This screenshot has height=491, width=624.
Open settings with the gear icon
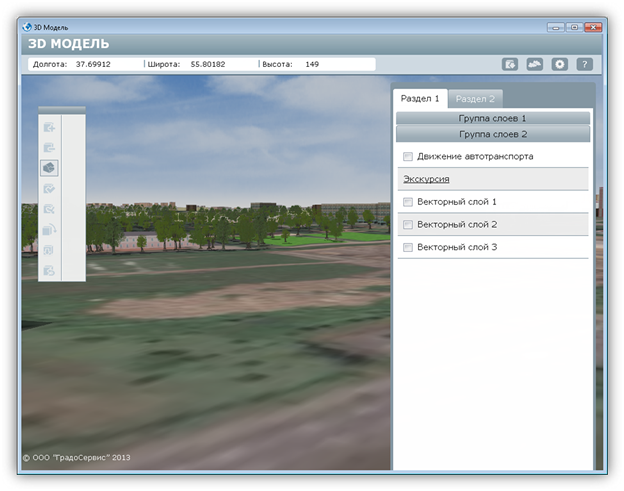(x=560, y=64)
